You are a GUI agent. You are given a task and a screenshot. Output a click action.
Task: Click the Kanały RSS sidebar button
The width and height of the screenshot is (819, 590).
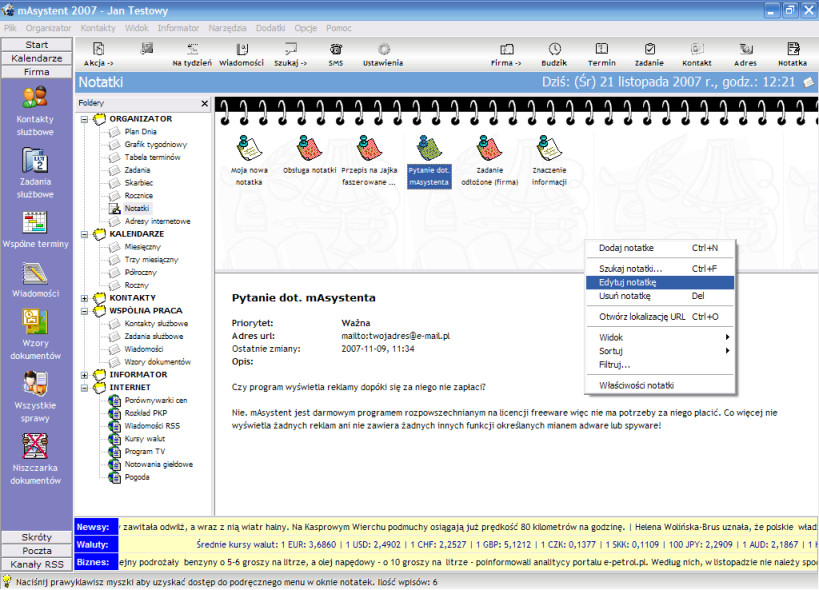coord(37,564)
